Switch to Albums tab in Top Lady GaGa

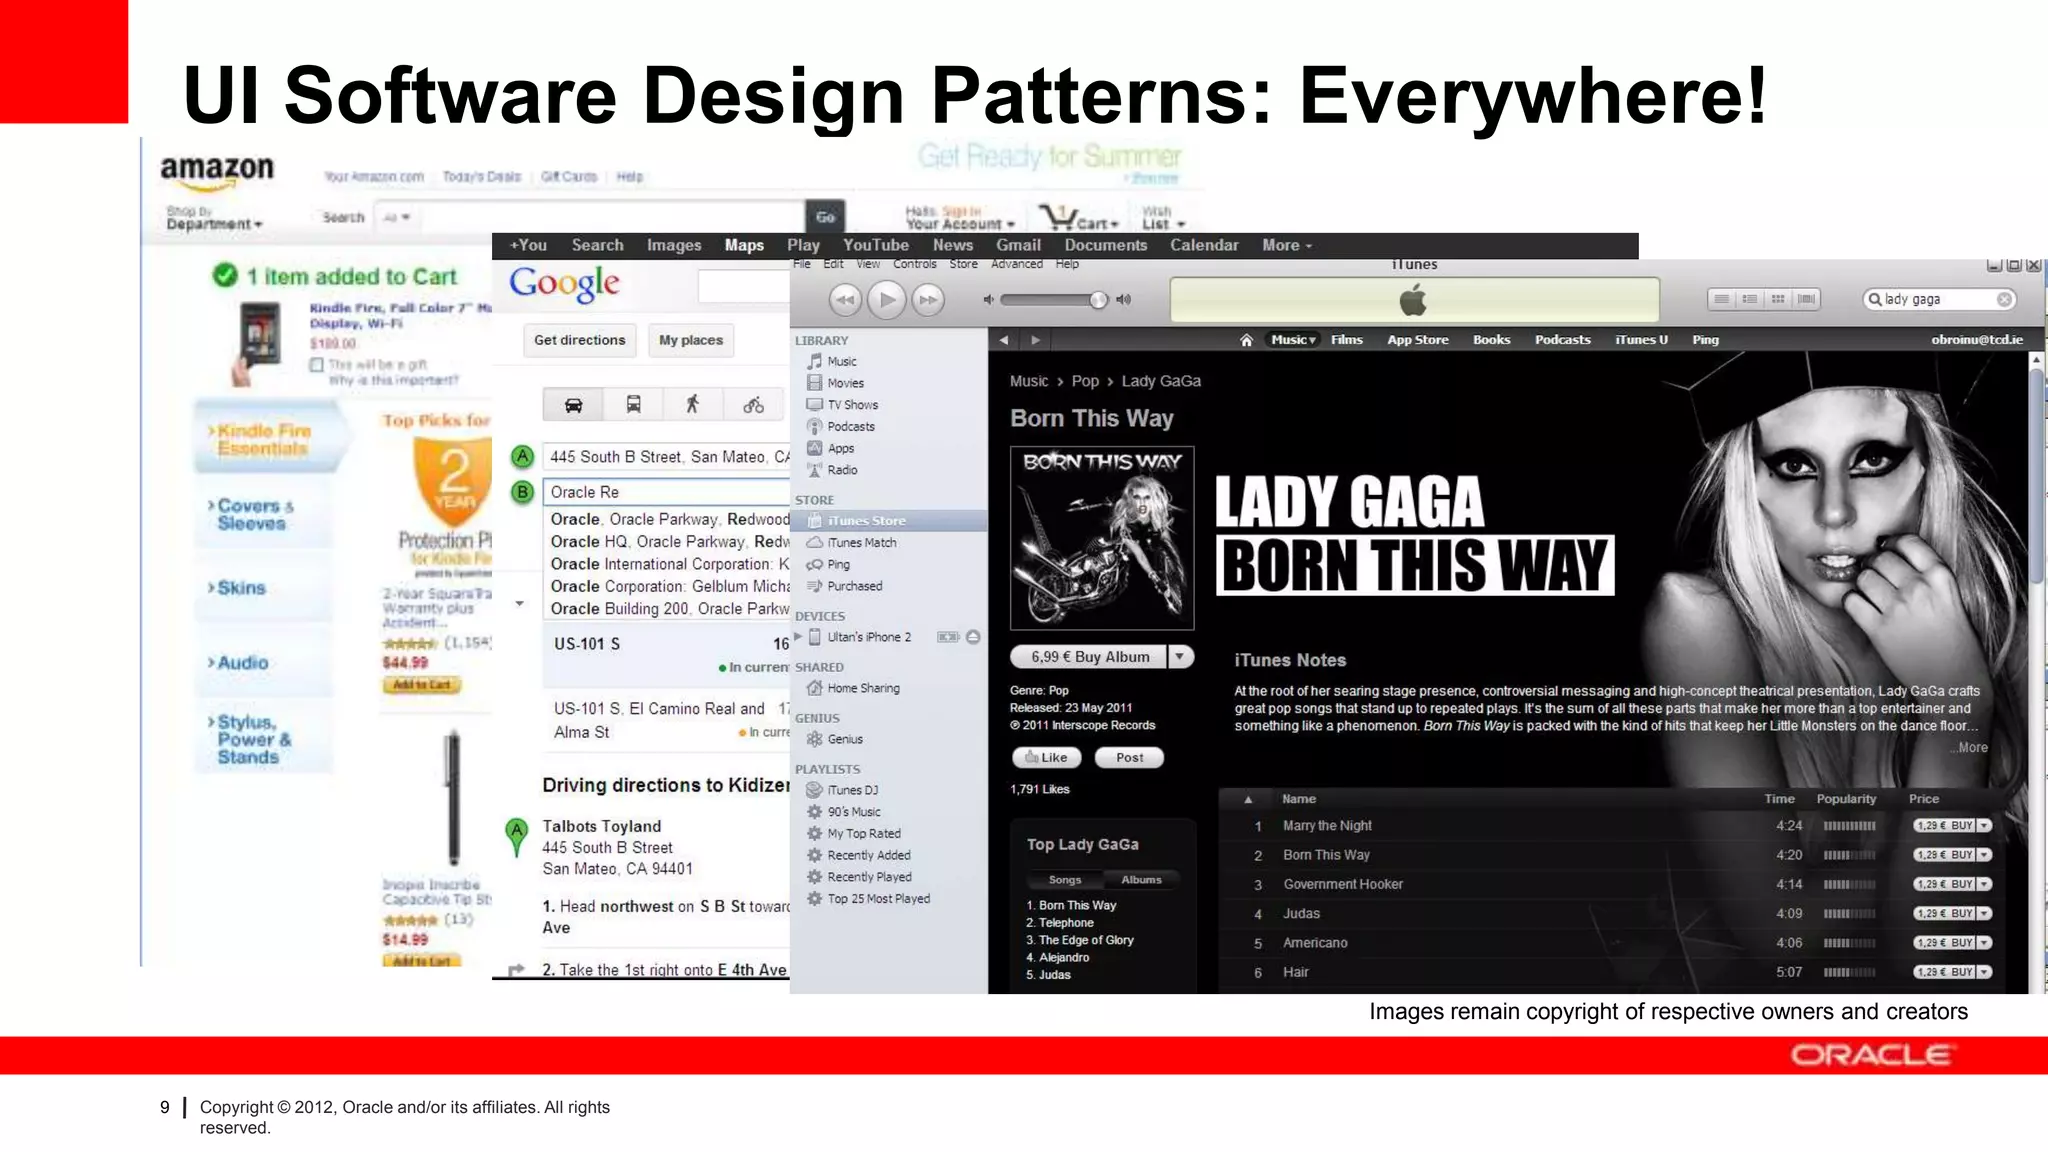click(x=1141, y=880)
